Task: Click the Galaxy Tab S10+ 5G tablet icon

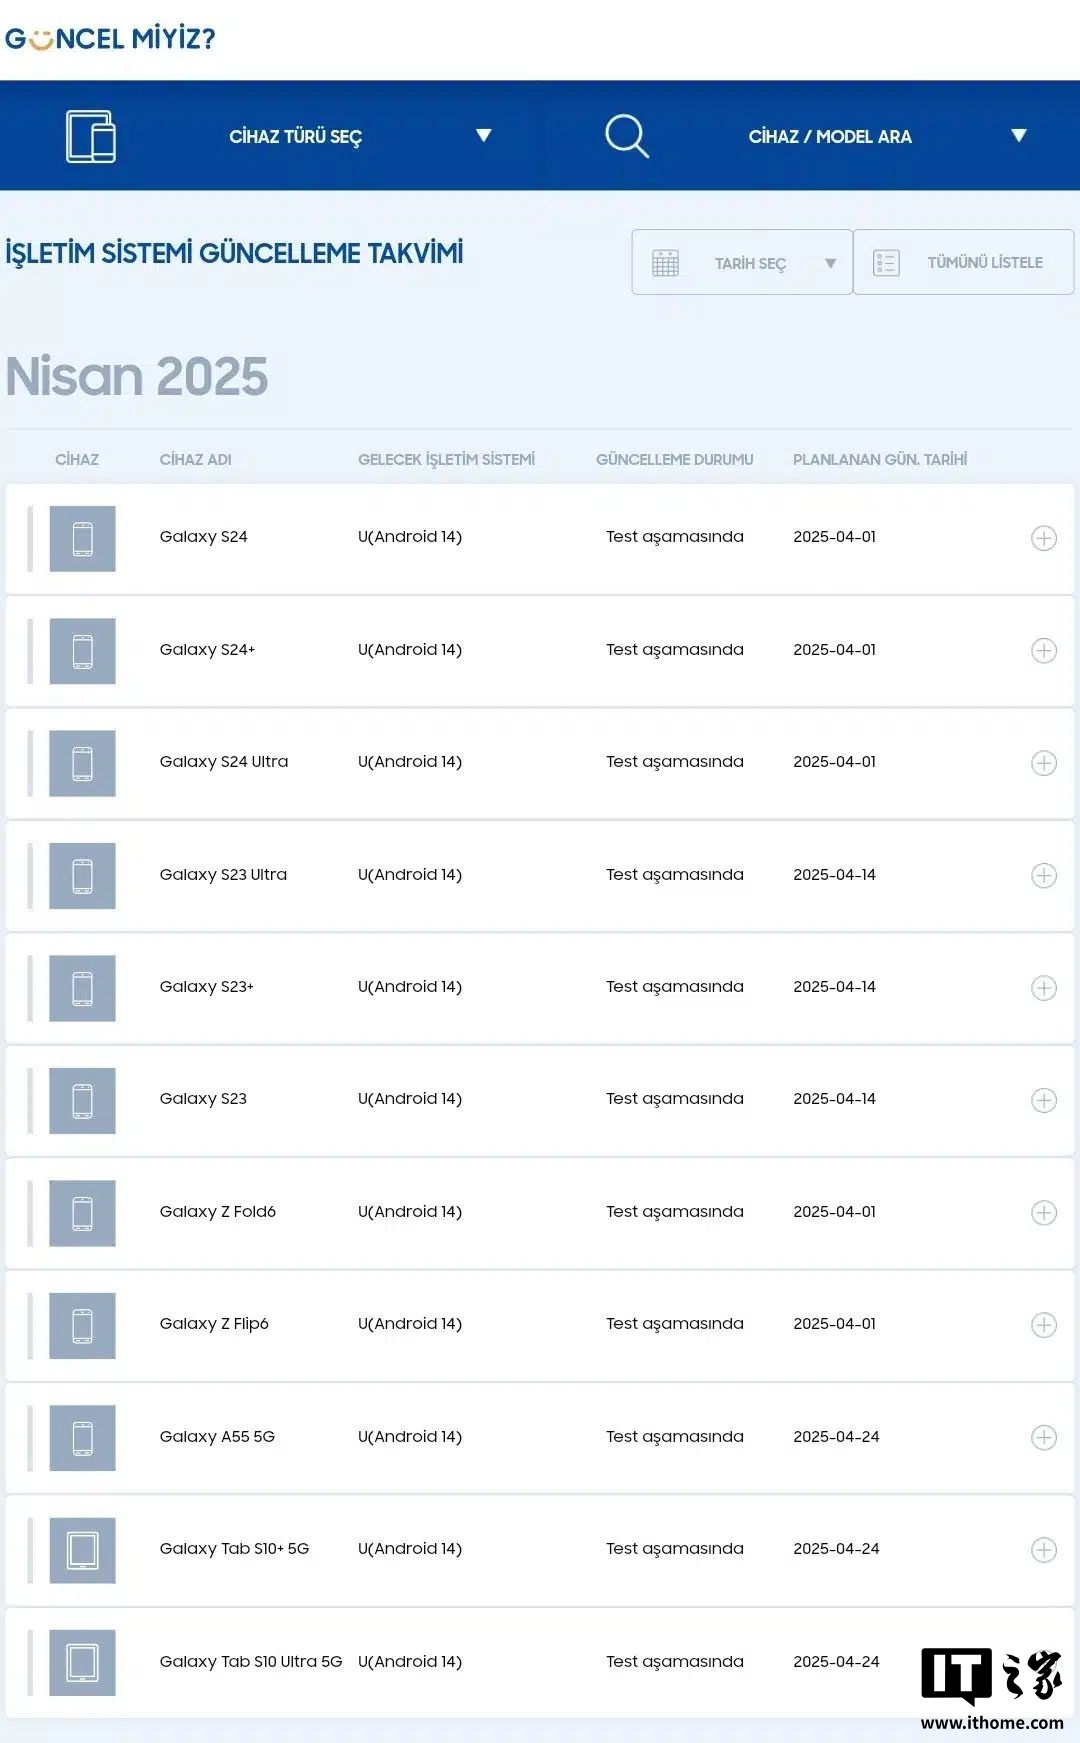Action: tap(83, 1550)
